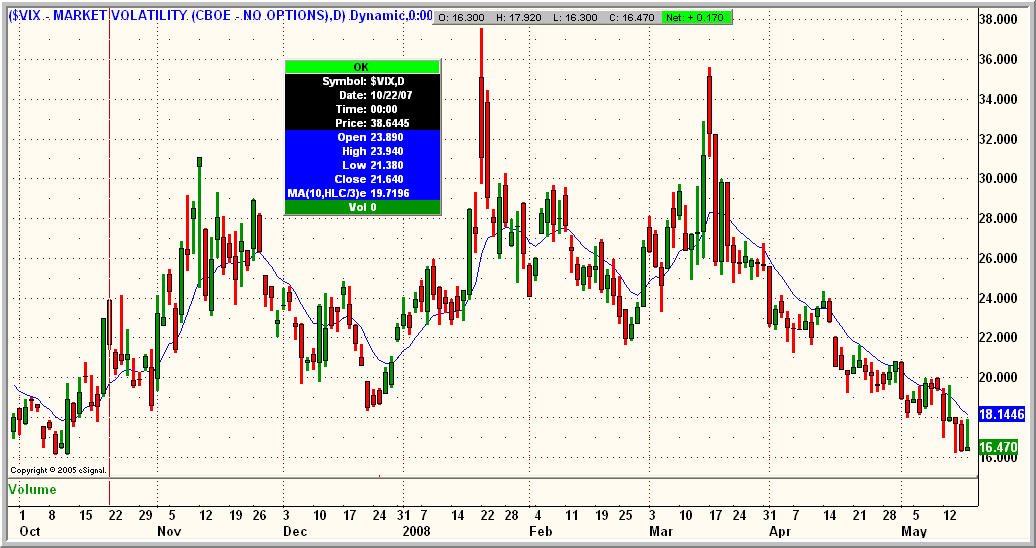Click the 'Time: 00:00' row
Viewport: 1036px width, 548px height.
tap(362, 109)
